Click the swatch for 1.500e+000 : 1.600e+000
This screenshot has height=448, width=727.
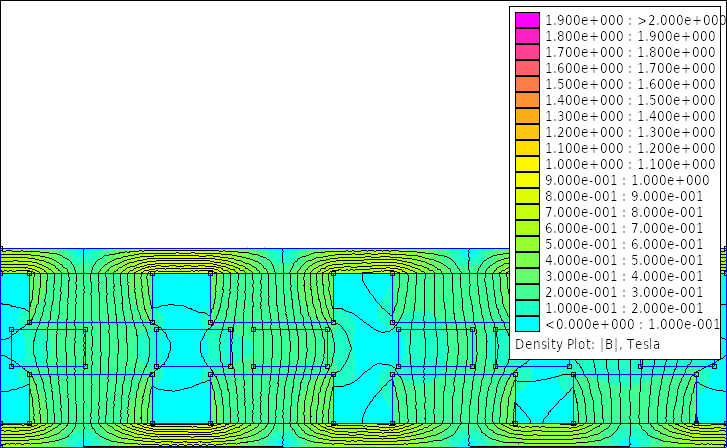click(x=527, y=84)
